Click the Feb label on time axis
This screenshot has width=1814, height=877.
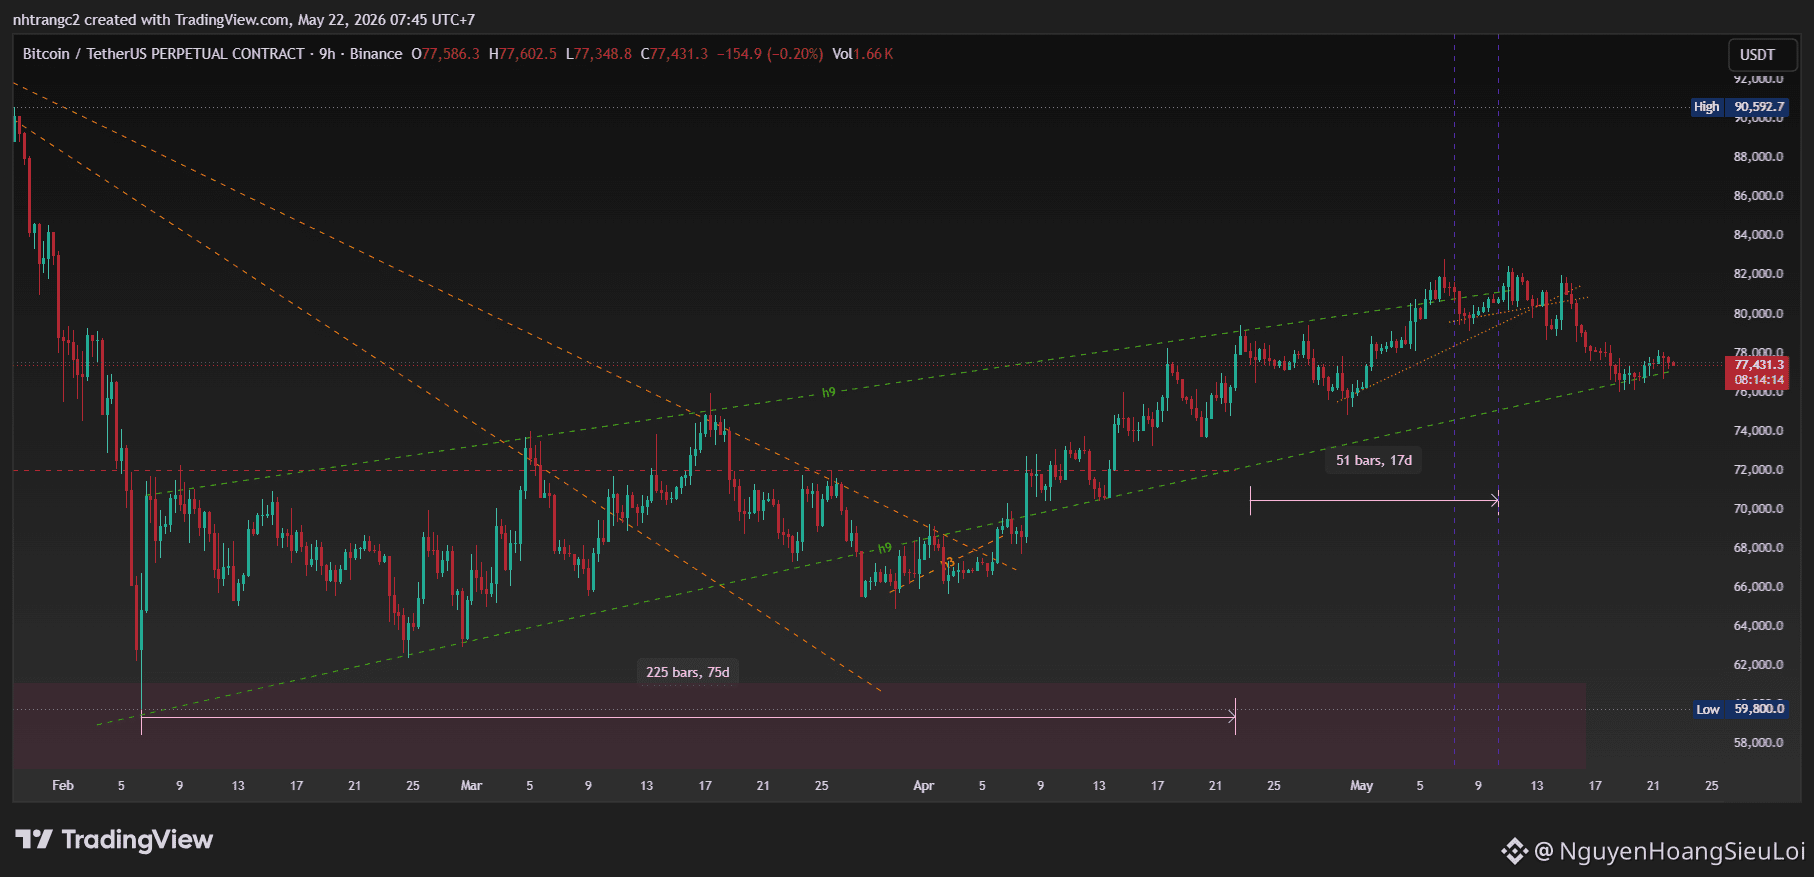(x=63, y=786)
